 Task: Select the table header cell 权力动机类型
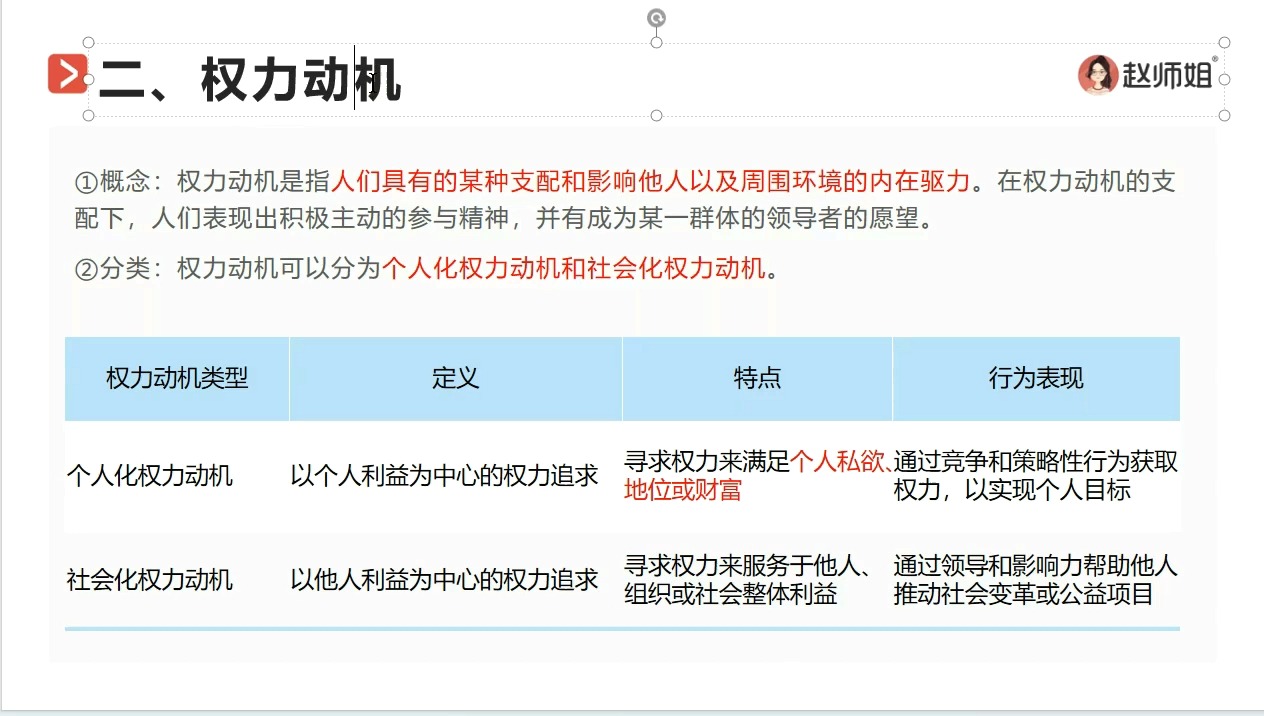176,379
